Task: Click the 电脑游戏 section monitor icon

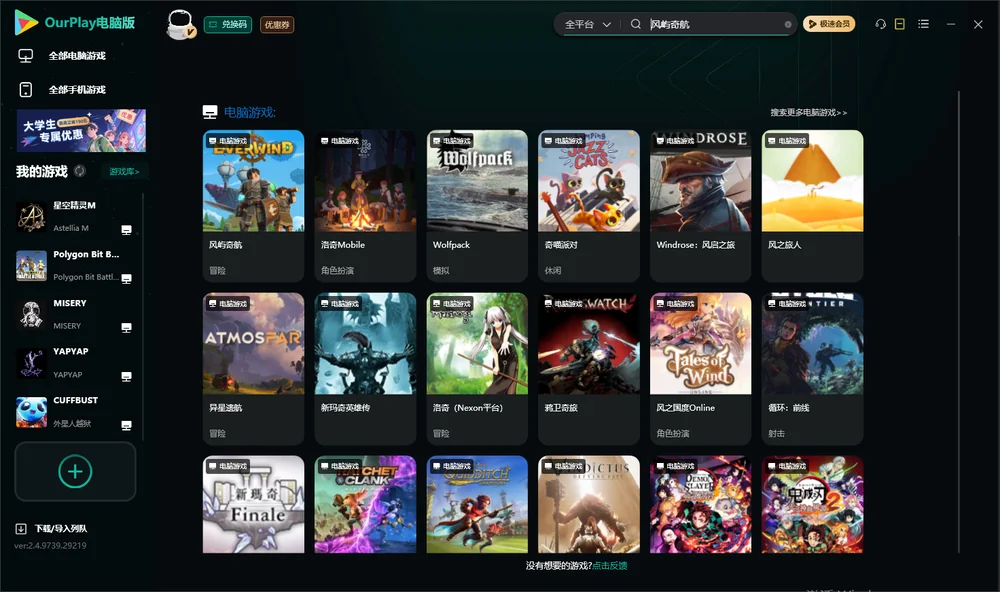Action: 210,112
